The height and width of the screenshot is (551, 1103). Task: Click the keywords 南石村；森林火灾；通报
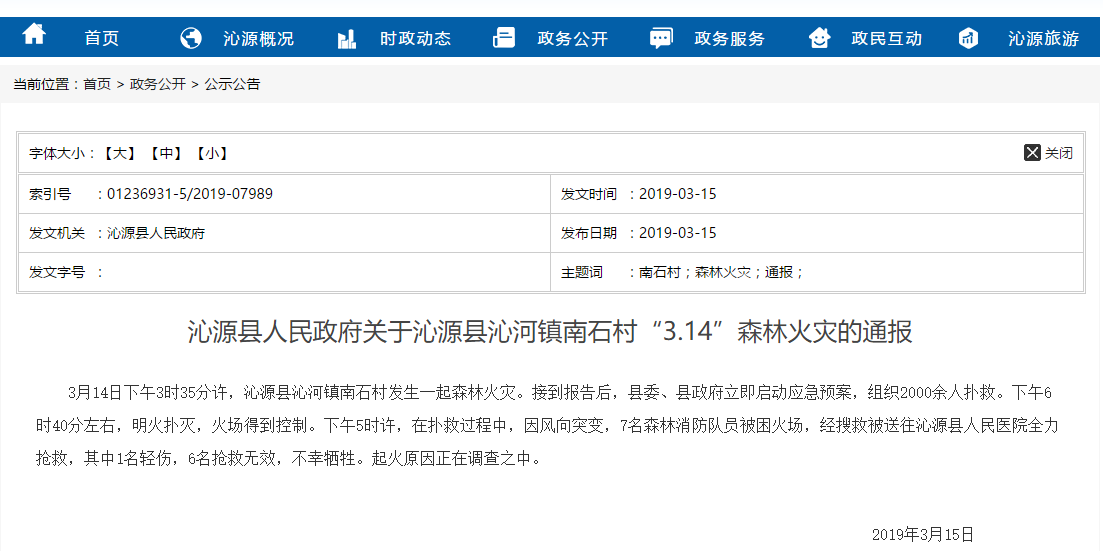point(721,272)
